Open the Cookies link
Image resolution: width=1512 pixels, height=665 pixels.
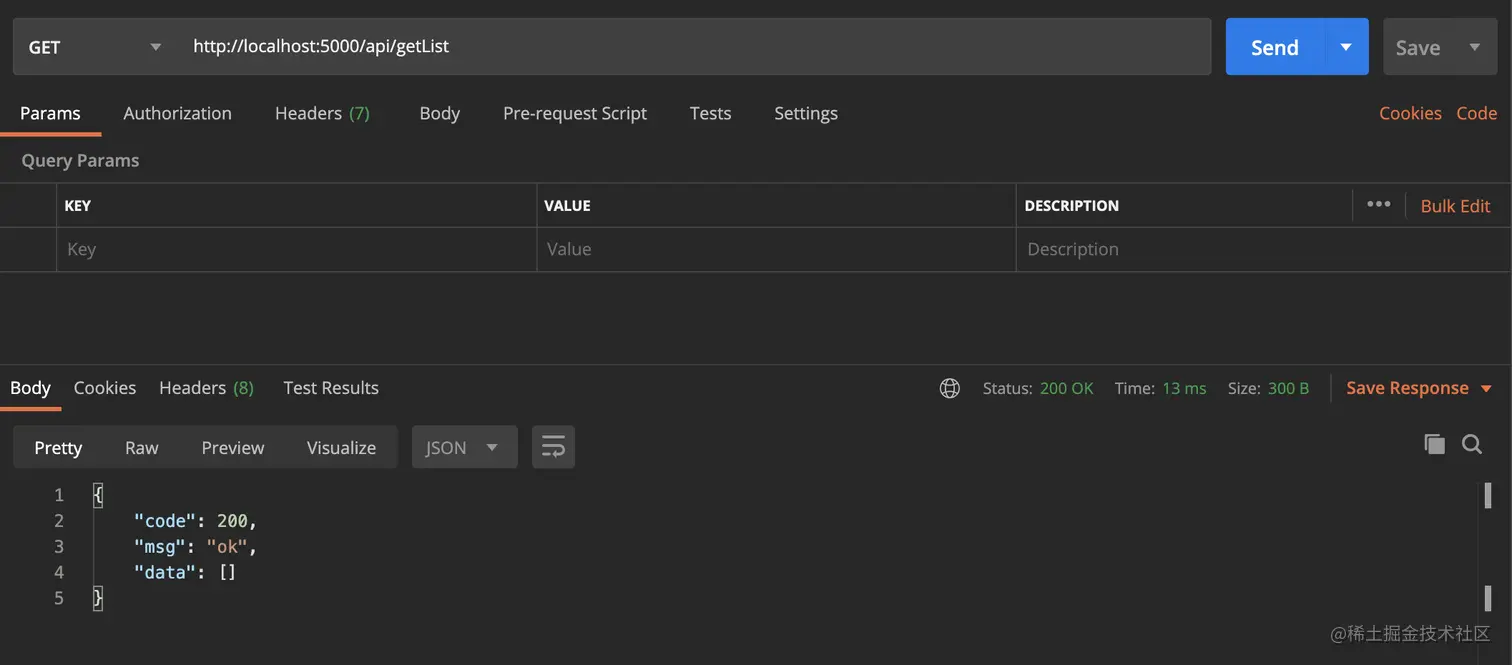pyautogui.click(x=1410, y=113)
